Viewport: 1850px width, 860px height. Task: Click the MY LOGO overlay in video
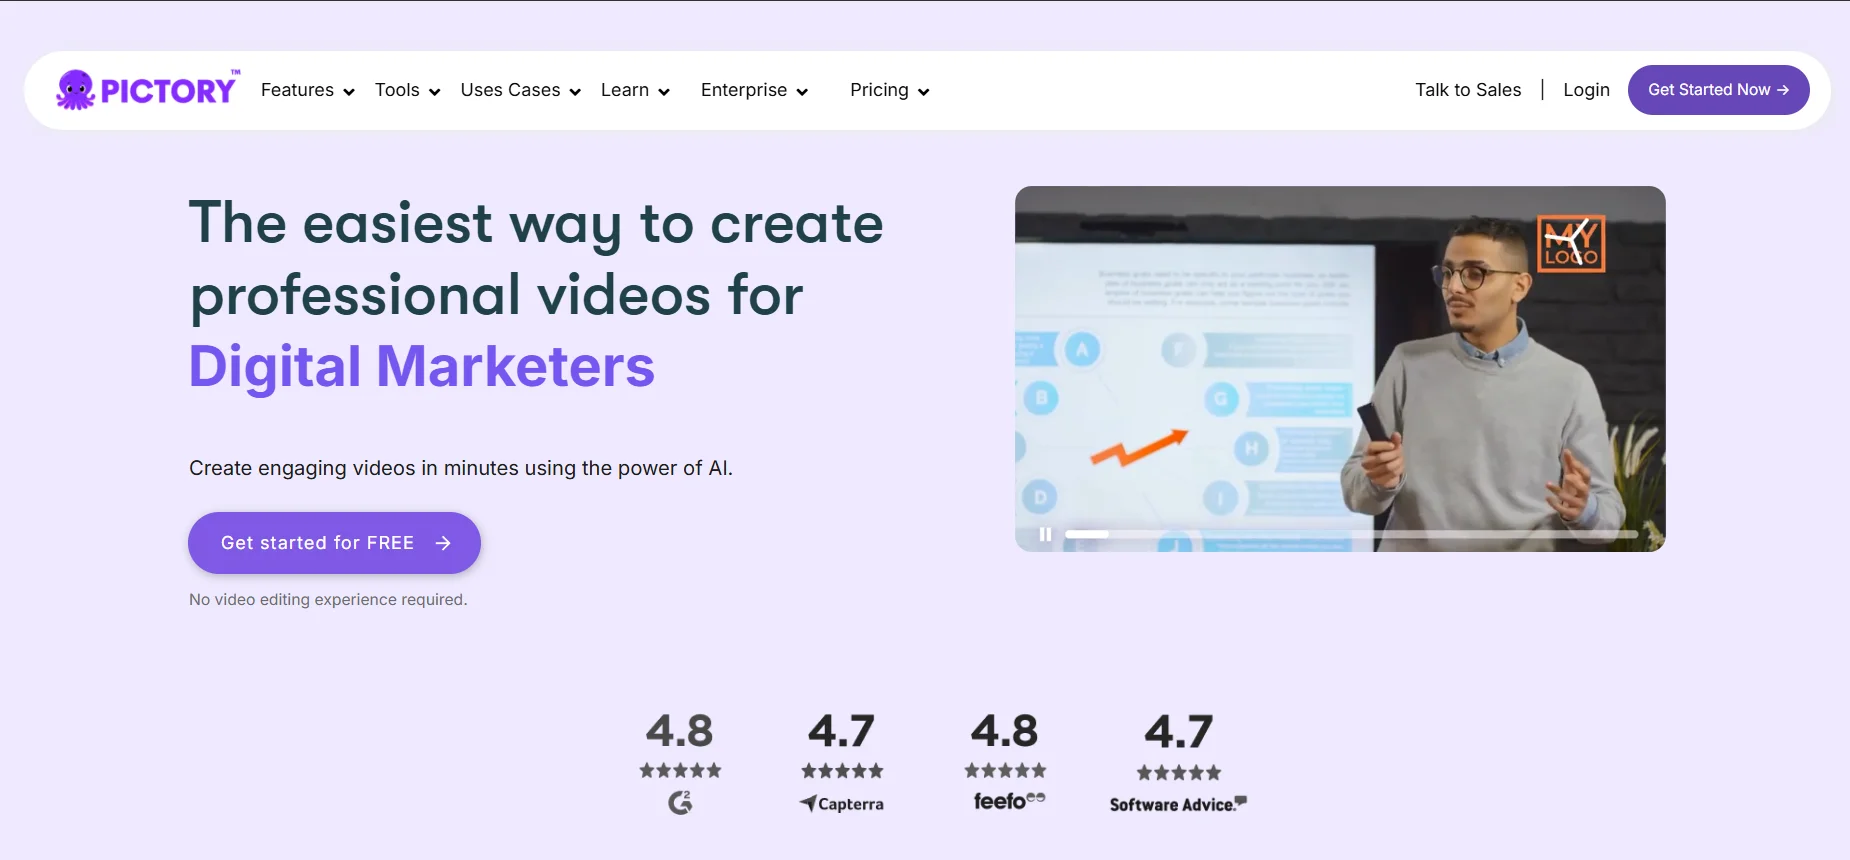[x=1571, y=244]
